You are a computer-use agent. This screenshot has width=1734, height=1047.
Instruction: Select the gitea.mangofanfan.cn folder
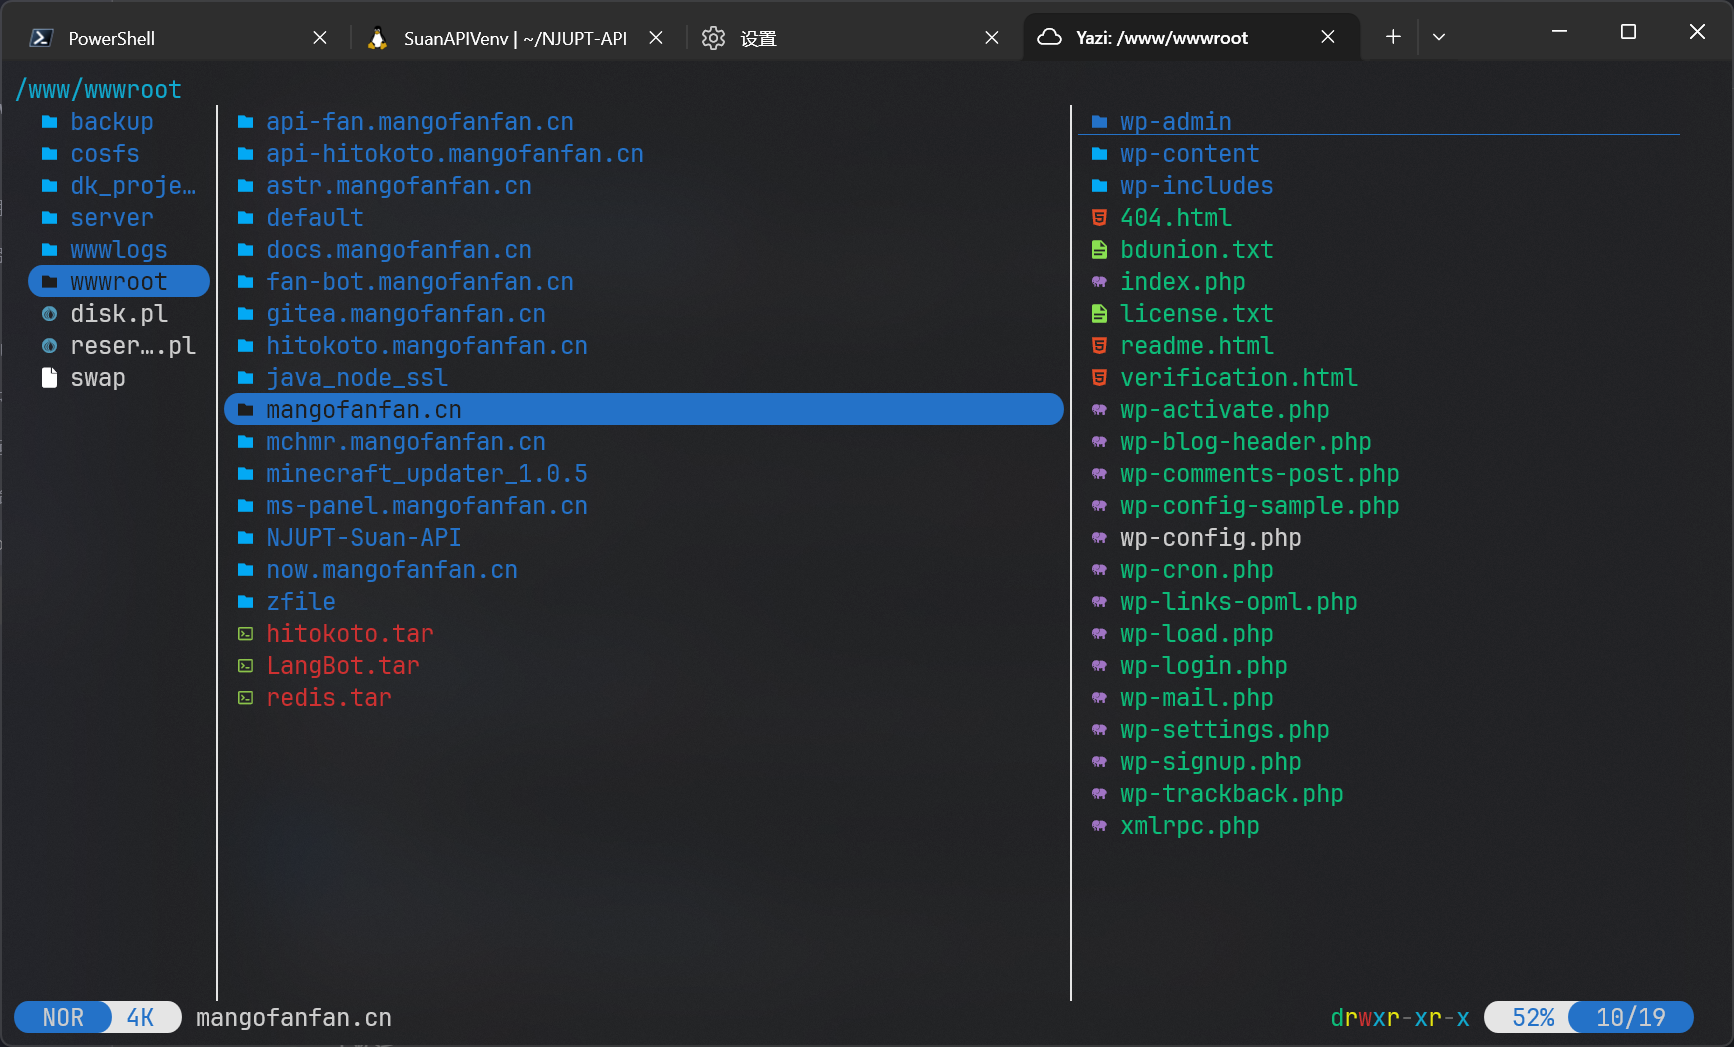pos(405,314)
